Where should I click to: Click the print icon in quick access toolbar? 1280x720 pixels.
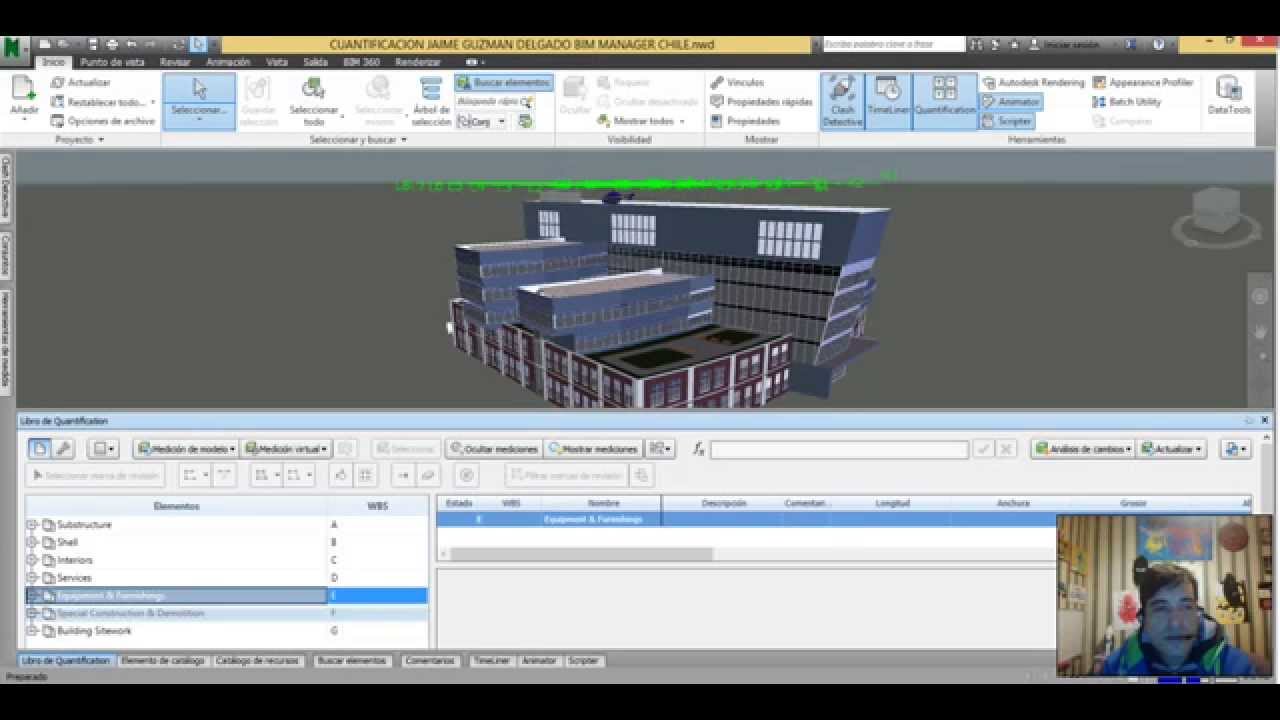[x=112, y=45]
